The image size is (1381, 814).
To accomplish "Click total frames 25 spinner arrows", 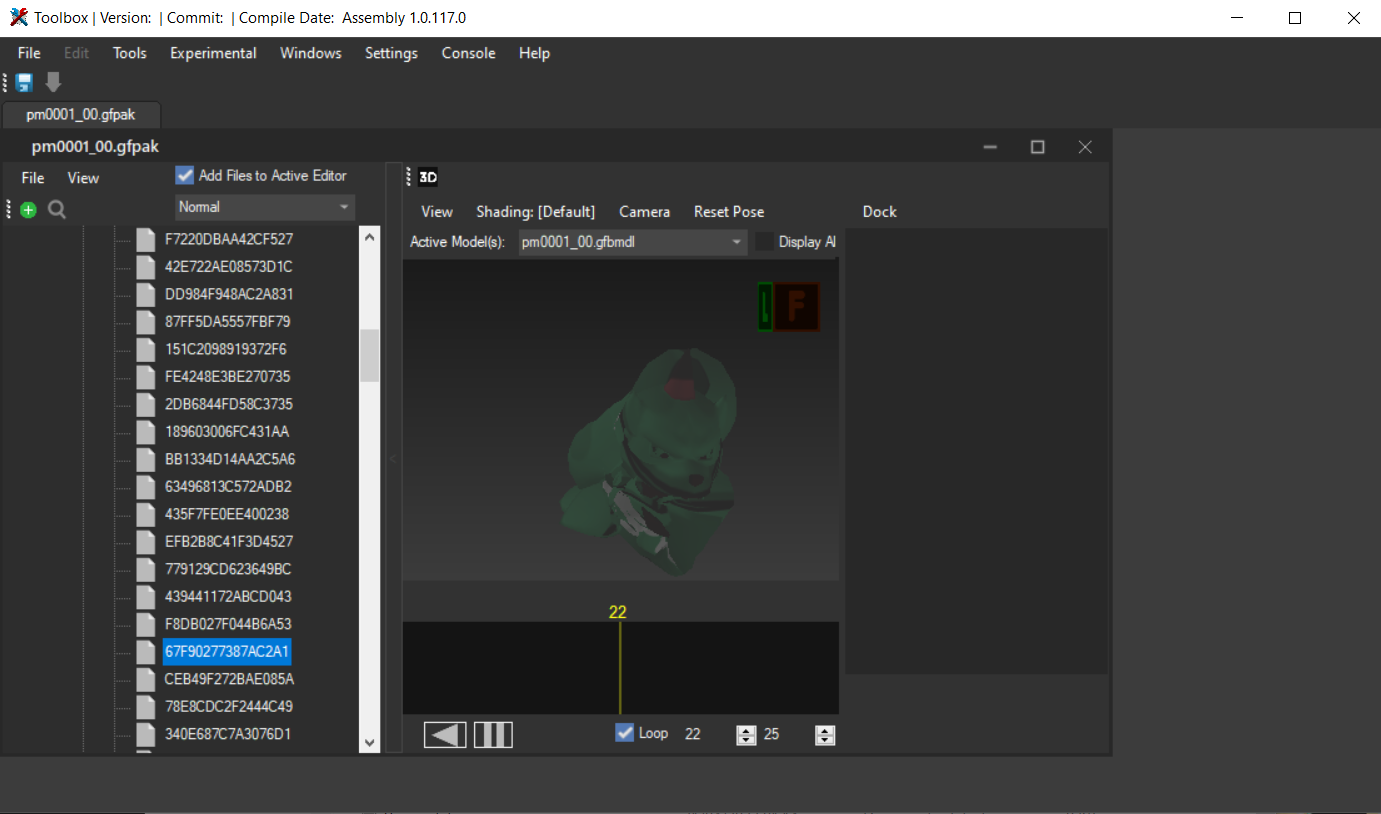I will [x=825, y=735].
